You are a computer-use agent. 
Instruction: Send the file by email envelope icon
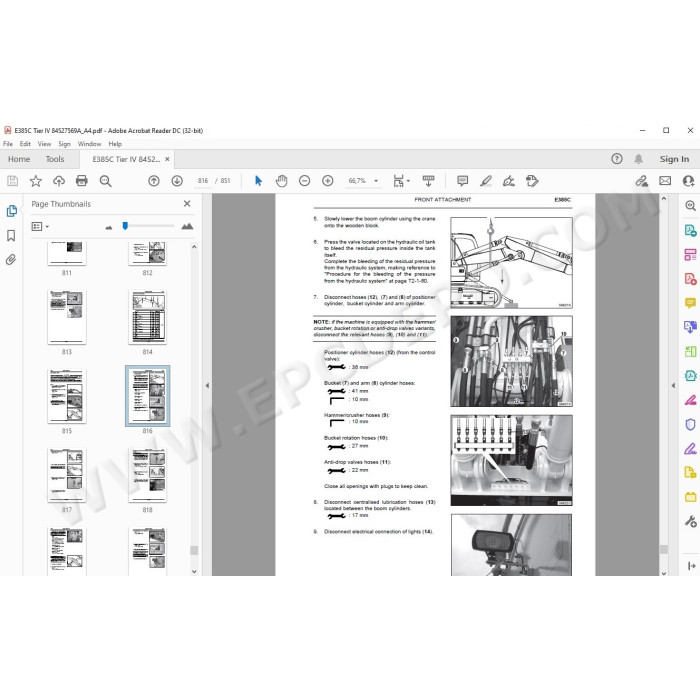(665, 181)
